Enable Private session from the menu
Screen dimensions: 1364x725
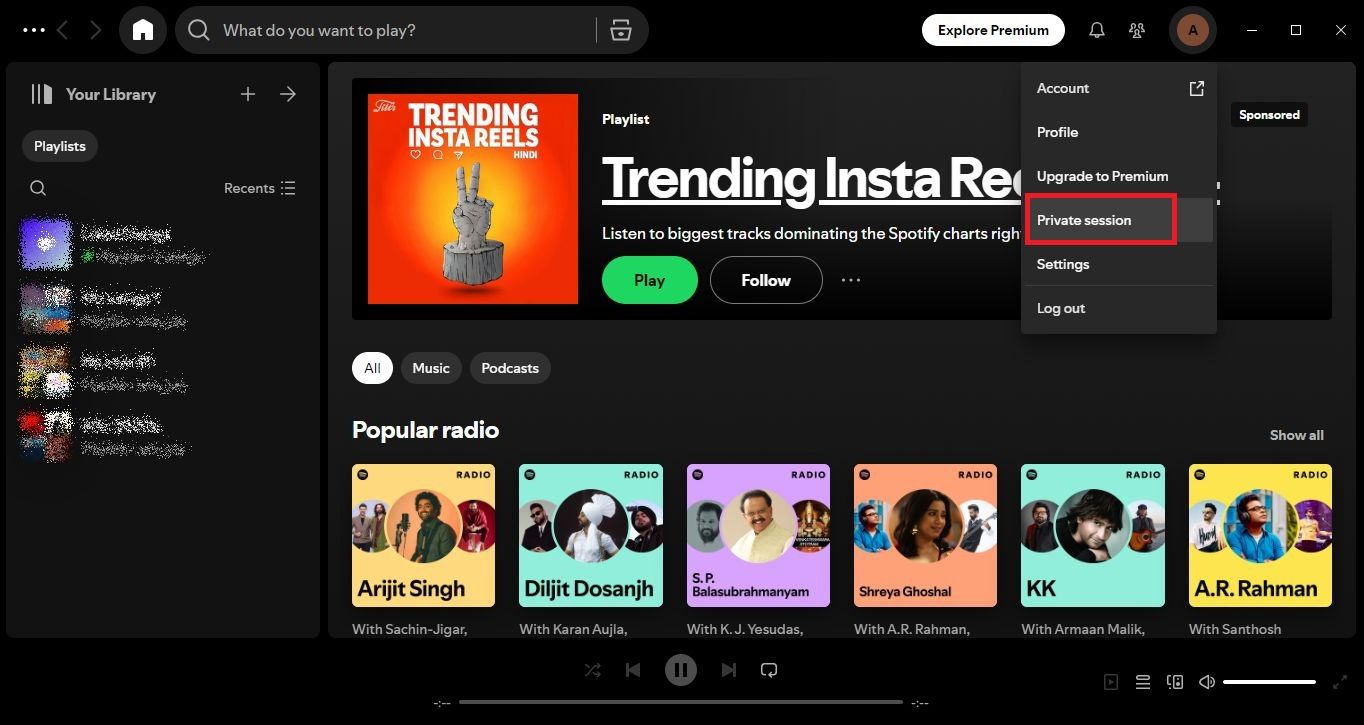pyautogui.click(x=1119, y=220)
